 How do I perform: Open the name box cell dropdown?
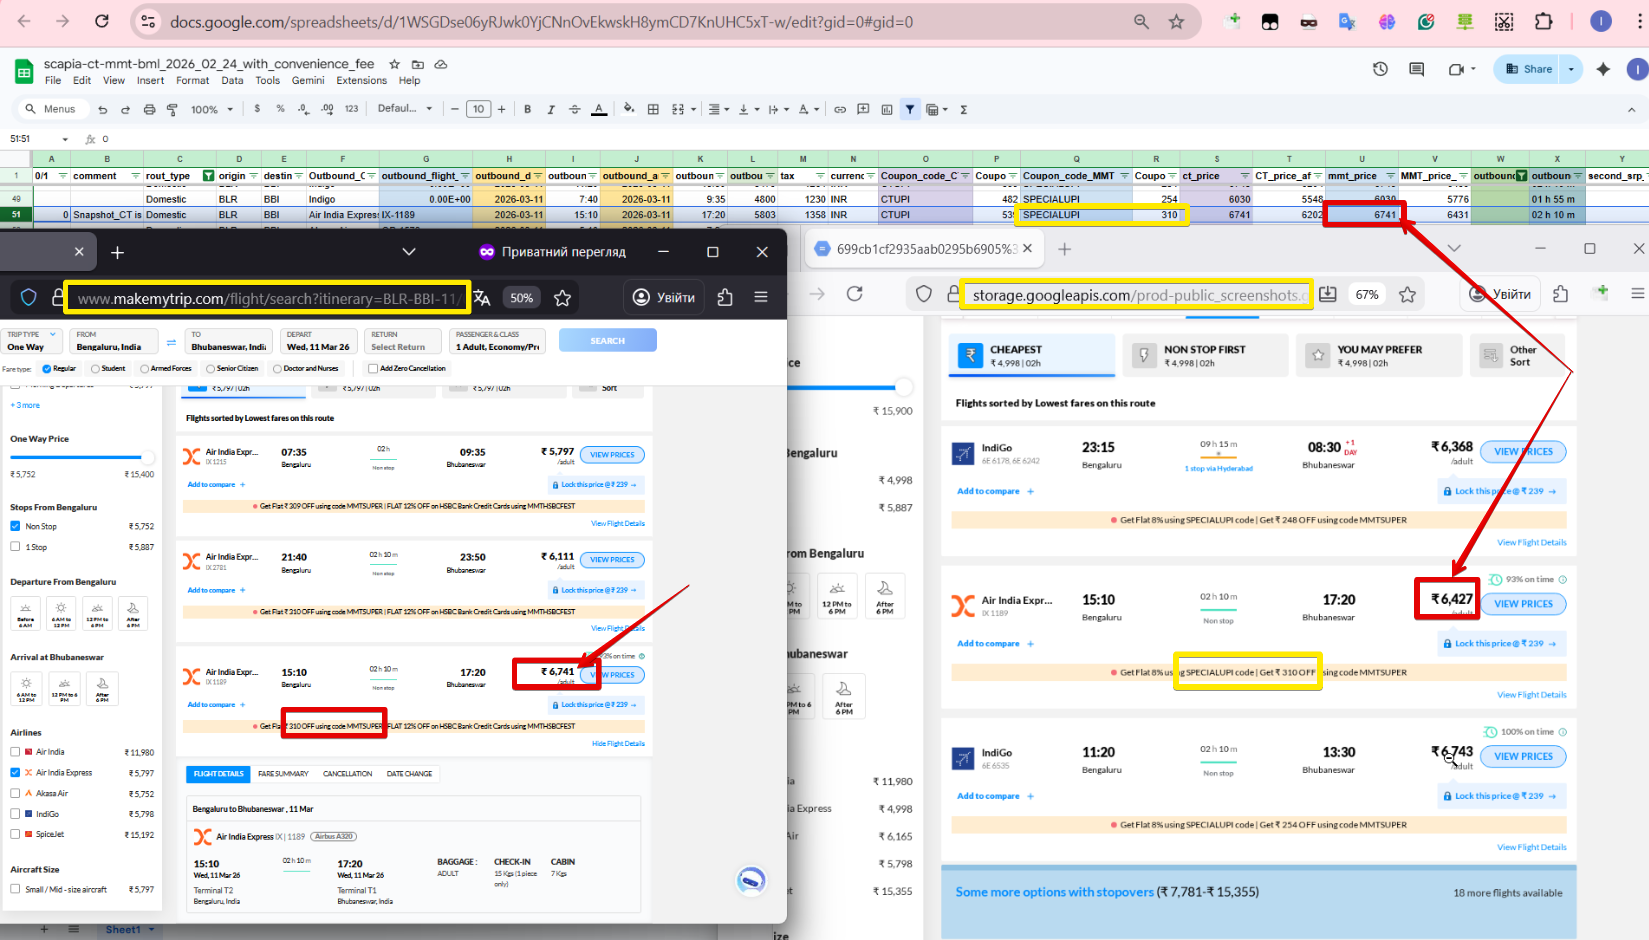(x=65, y=139)
